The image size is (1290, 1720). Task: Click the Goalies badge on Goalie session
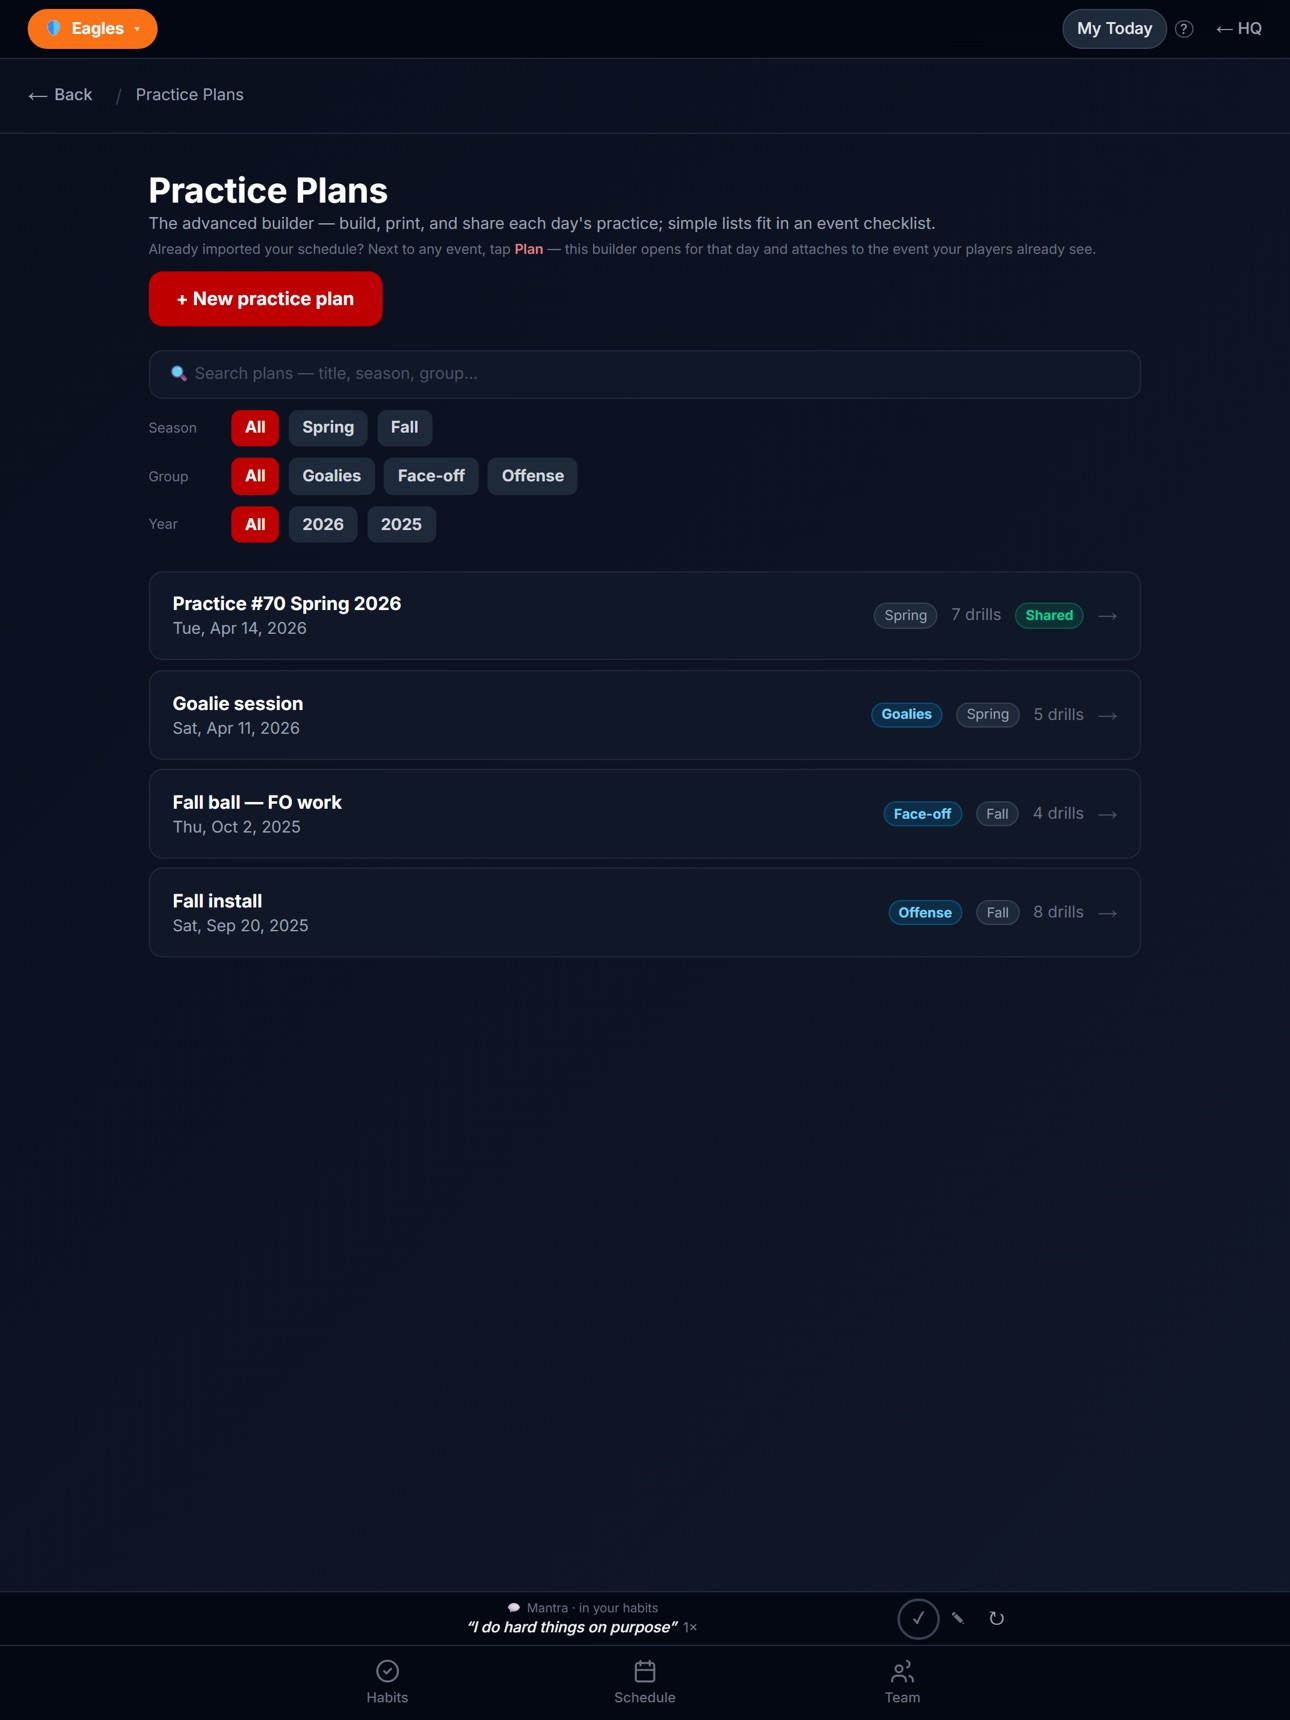pos(907,715)
